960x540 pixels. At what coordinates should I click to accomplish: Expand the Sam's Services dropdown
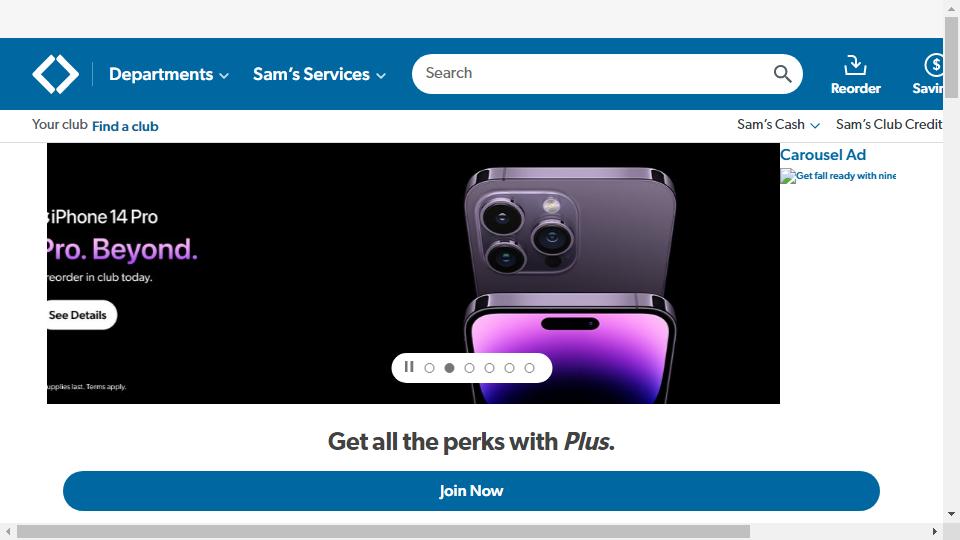320,74
